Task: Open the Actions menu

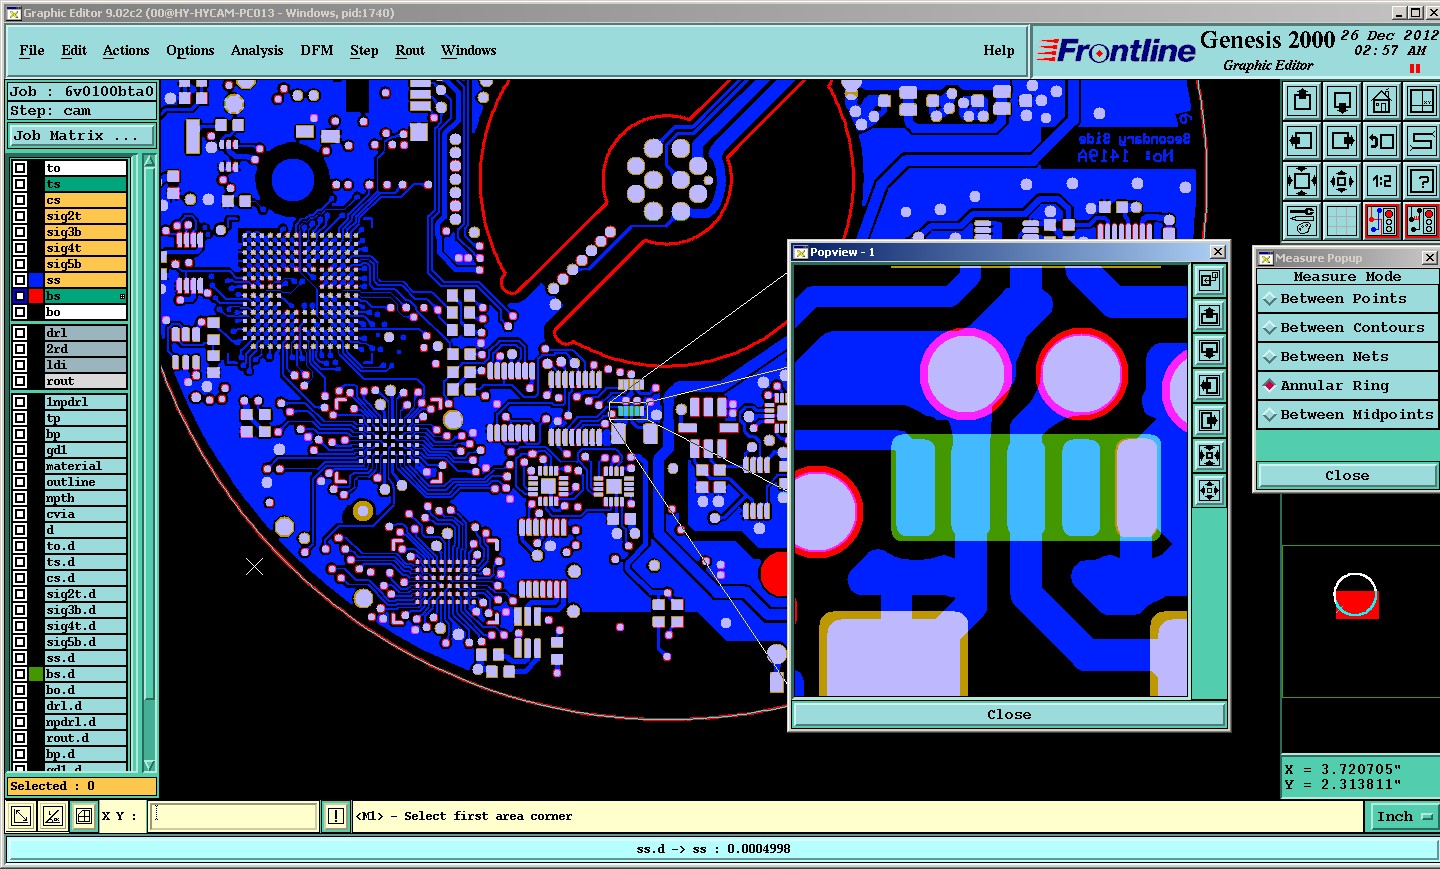Action: tap(126, 51)
